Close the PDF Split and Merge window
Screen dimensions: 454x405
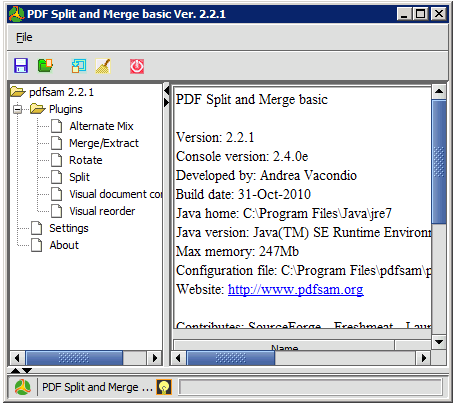438,14
